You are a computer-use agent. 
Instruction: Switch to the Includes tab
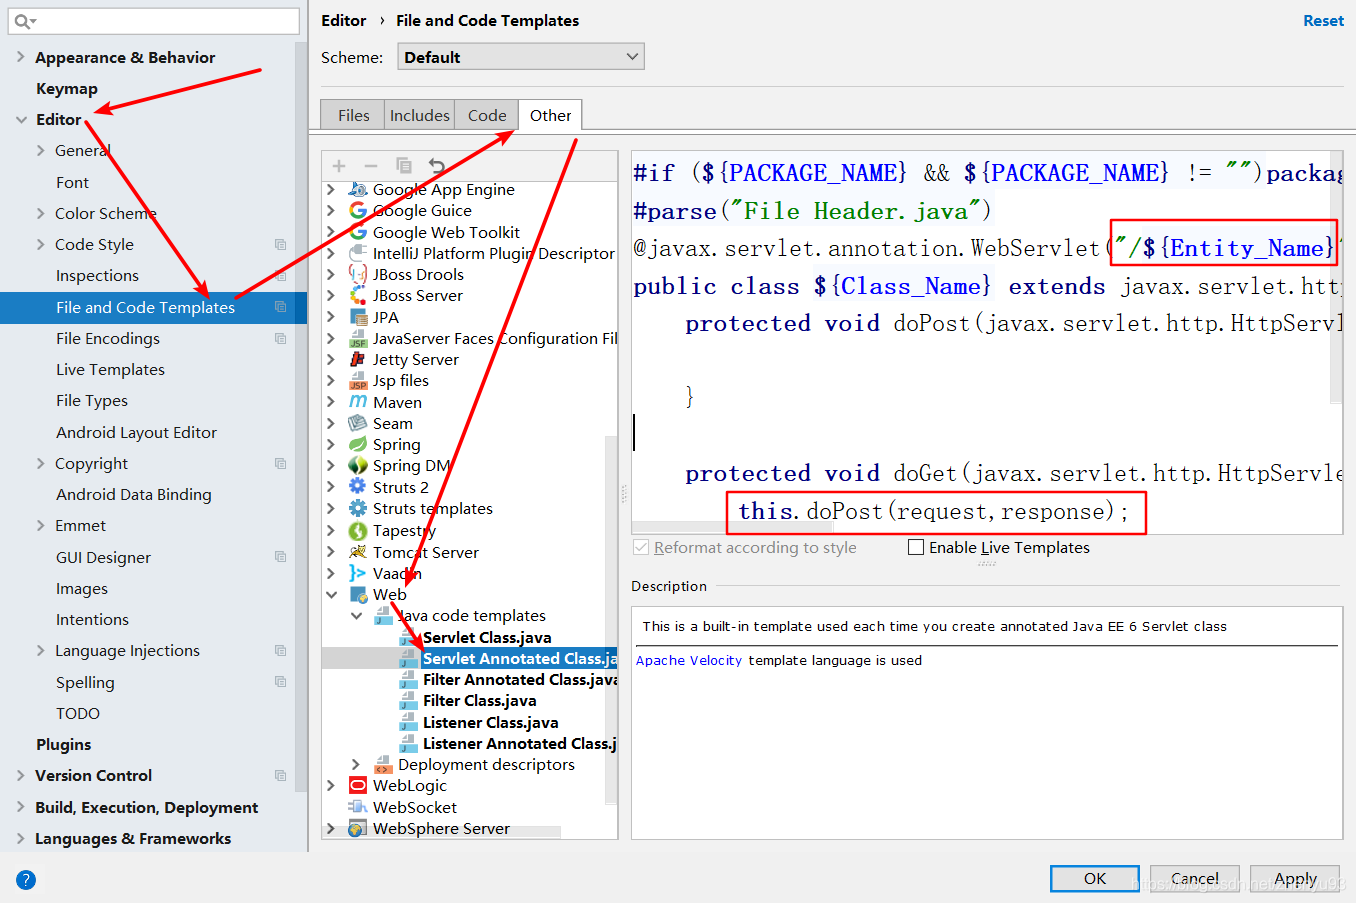coord(420,115)
